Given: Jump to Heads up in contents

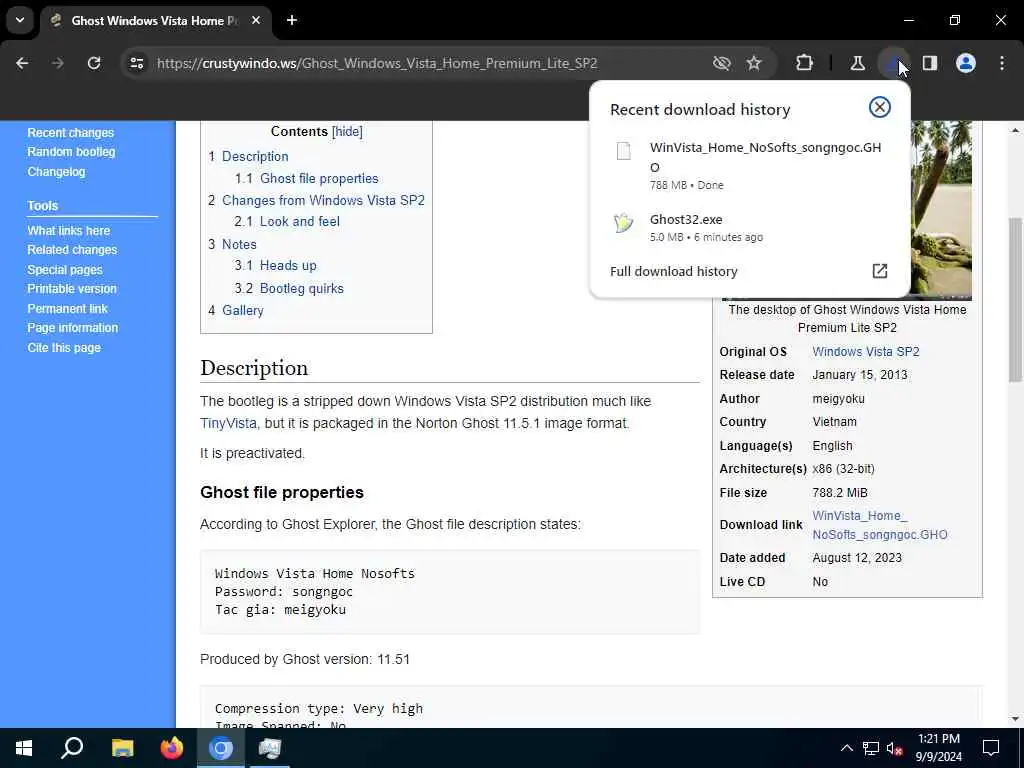Looking at the screenshot, I should (288, 265).
